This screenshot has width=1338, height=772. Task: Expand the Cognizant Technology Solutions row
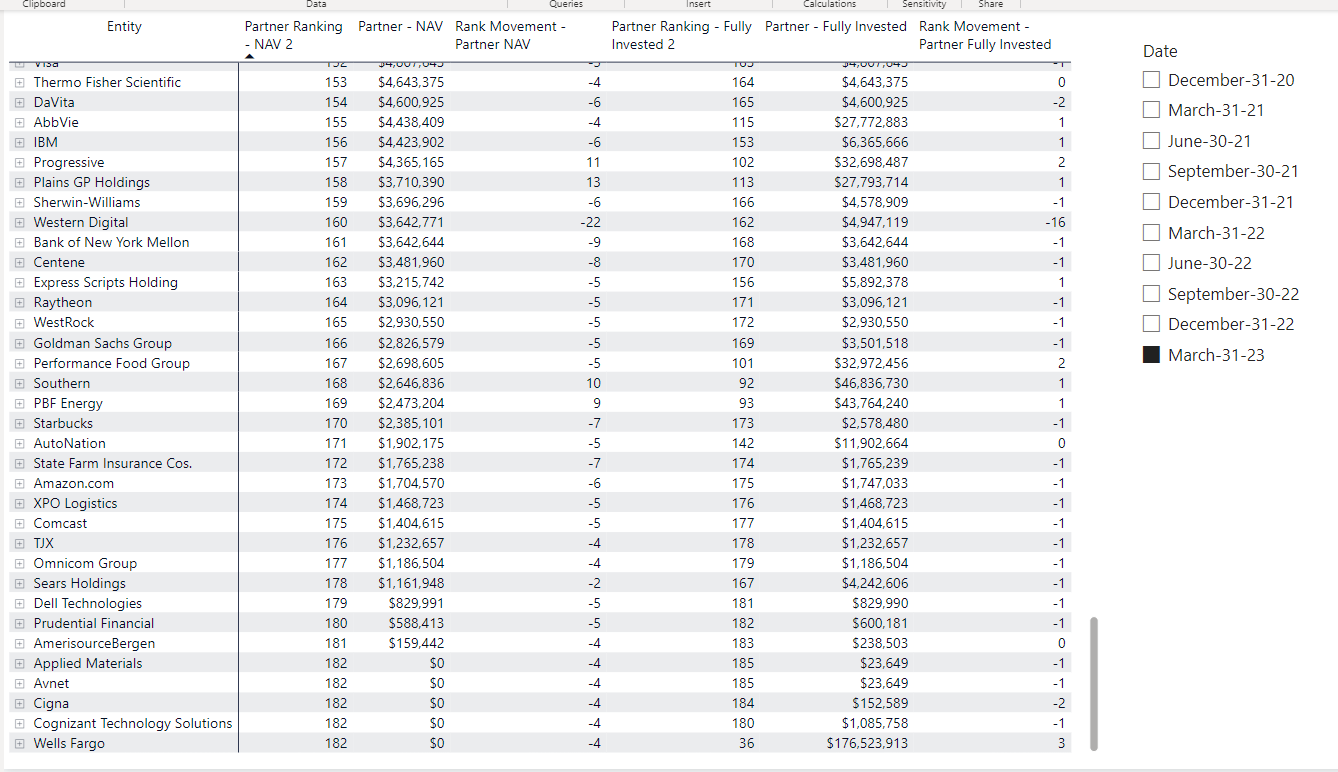tap(19, 723)
